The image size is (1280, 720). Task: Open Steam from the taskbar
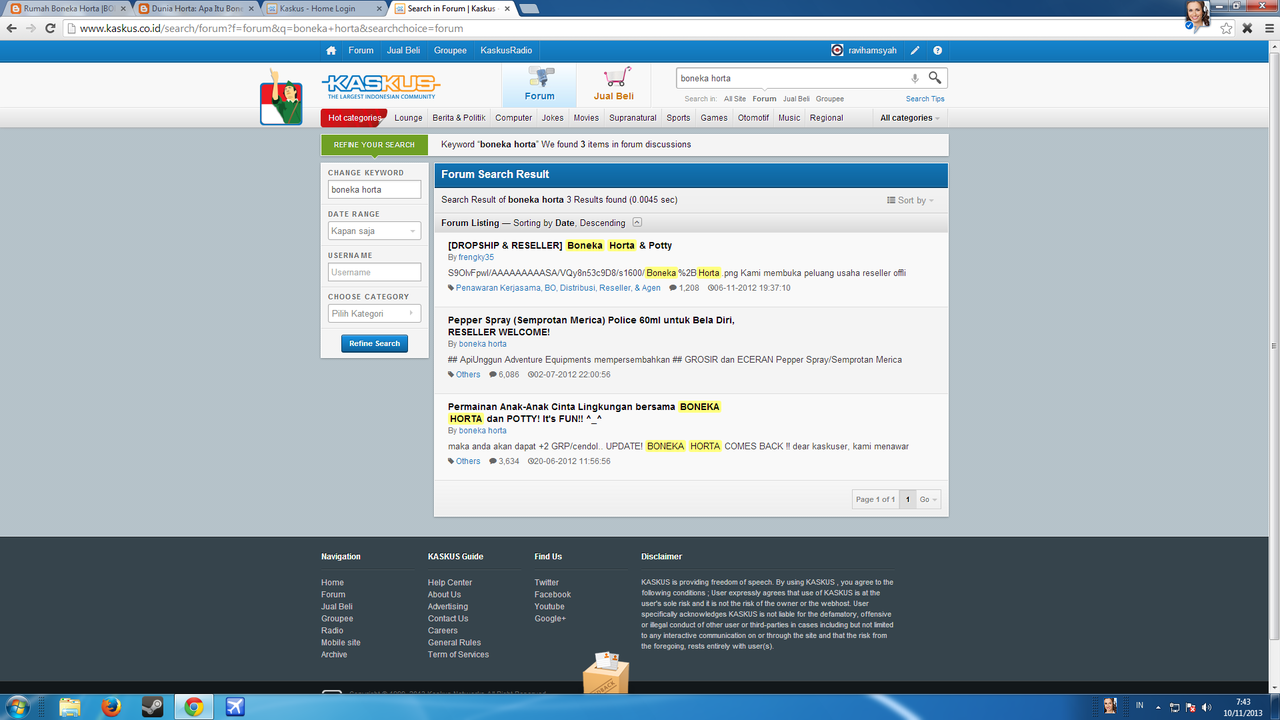[152, 707]
